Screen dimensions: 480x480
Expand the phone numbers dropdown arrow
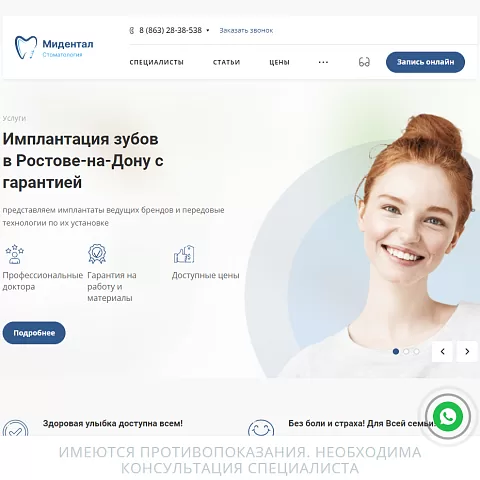click(x=208, y=30)
